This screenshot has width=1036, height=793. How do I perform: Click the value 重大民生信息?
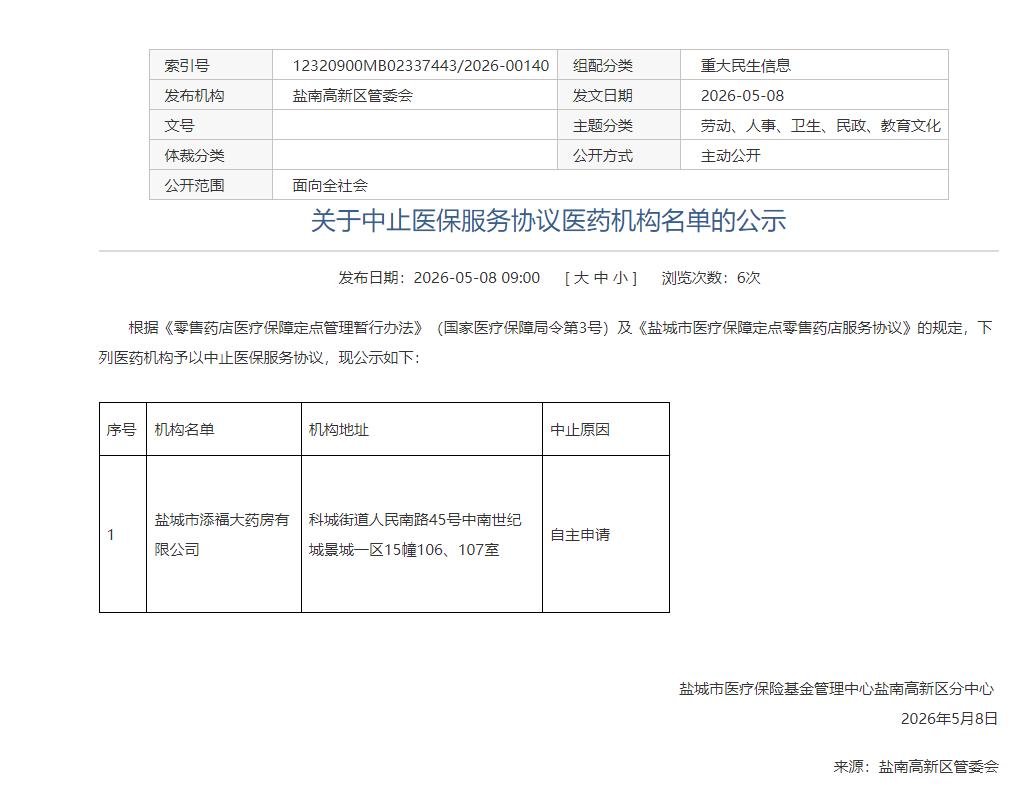[x=746, y=65]
